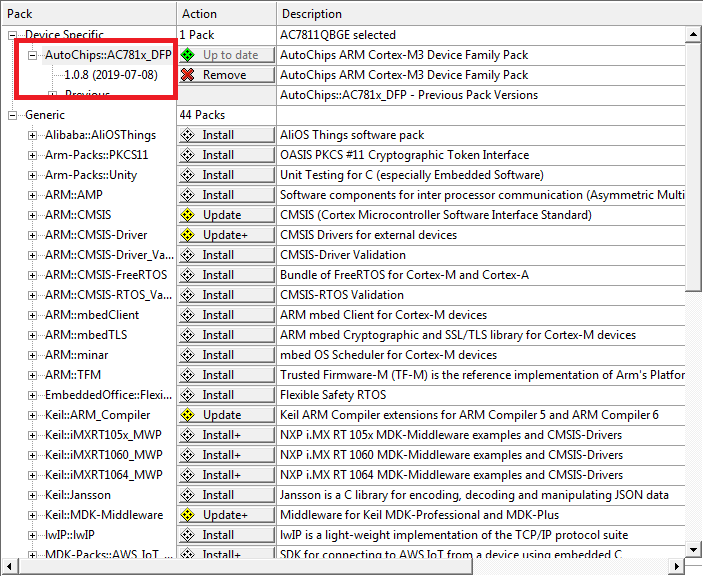Click the install icon for Arm-Packs::Unity
The height and width of the screenshot is (577, 704).
click(187, 175)
